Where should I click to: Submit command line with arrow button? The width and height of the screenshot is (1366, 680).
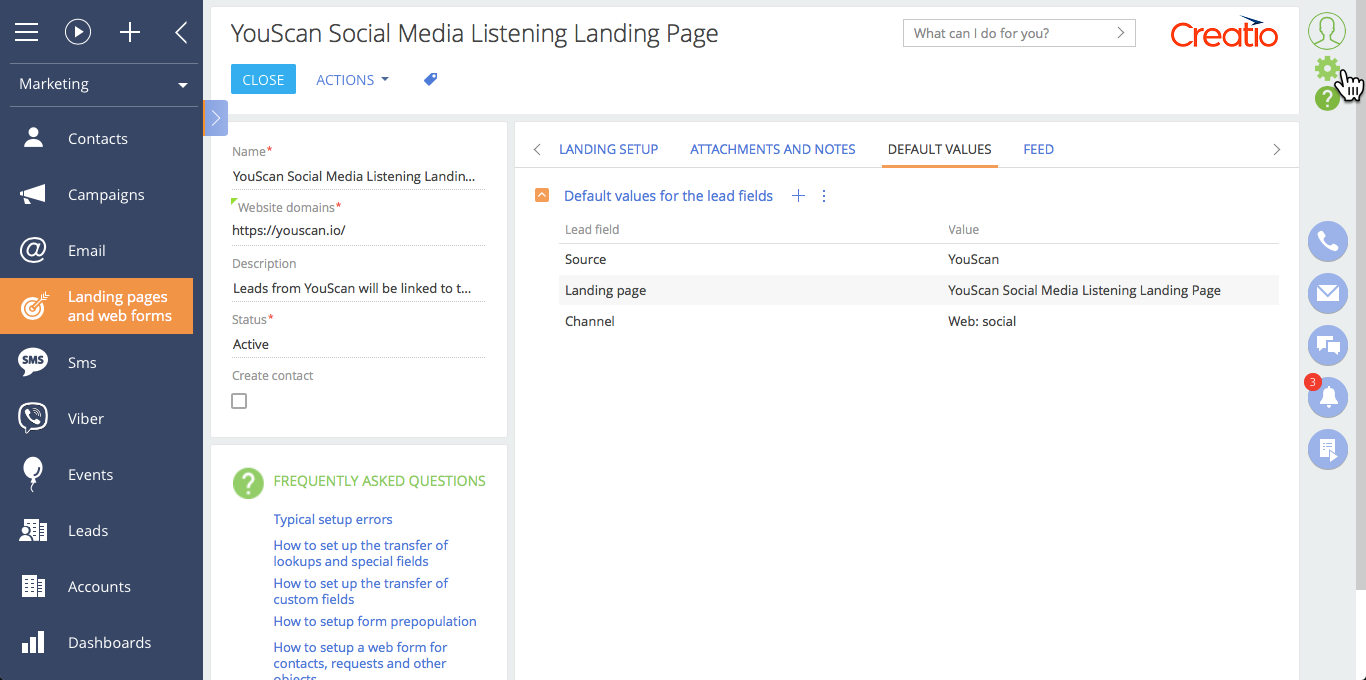tap(1121, 33)
